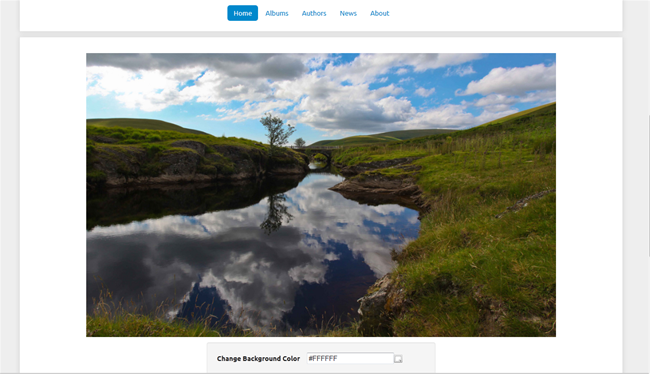Screen dimensions: 650x374
Task: Click the Albums navigation link
Action: coord(276,13)
